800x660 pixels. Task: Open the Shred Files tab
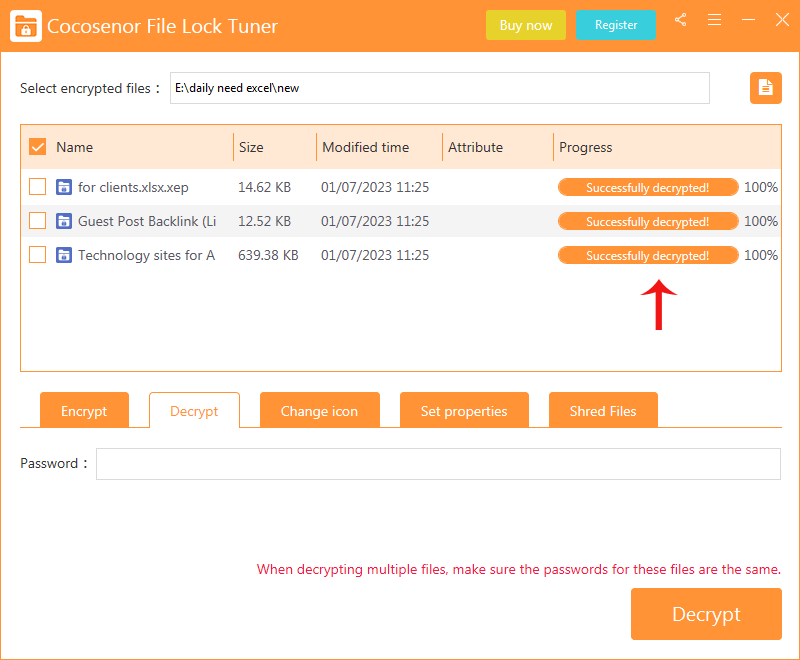603,411
